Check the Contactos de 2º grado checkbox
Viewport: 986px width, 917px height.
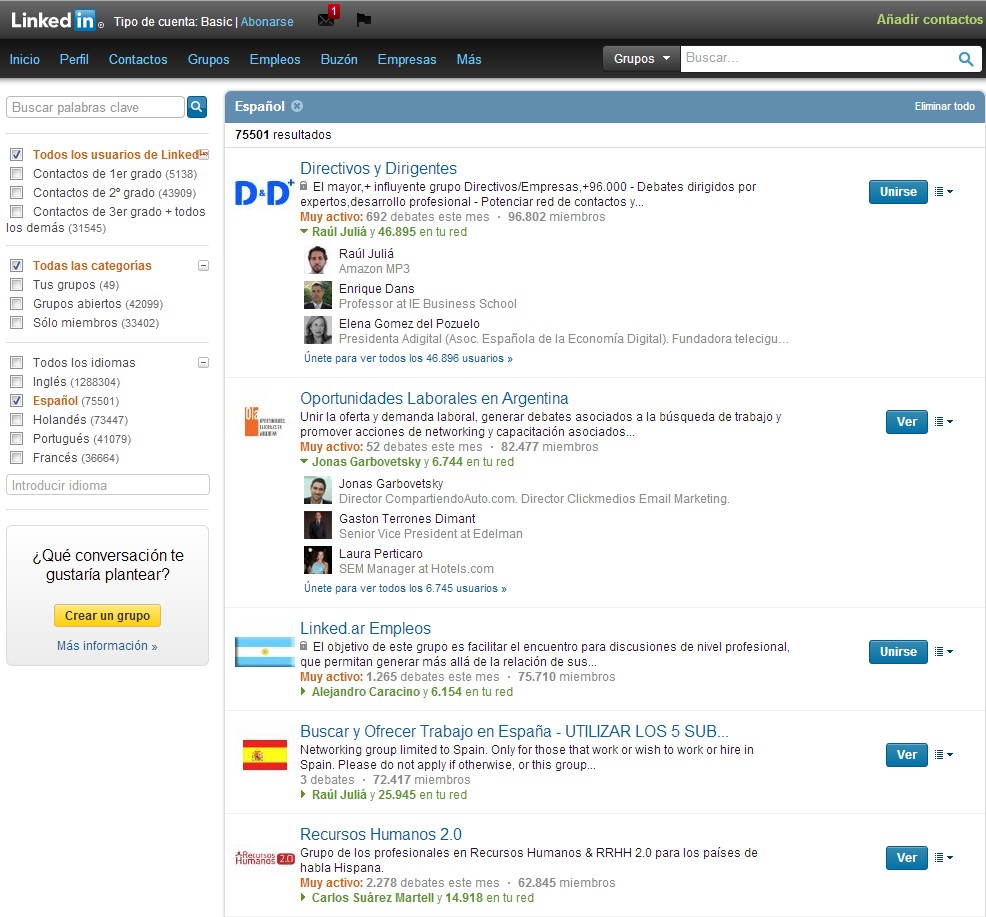click(x=17, y=192)
